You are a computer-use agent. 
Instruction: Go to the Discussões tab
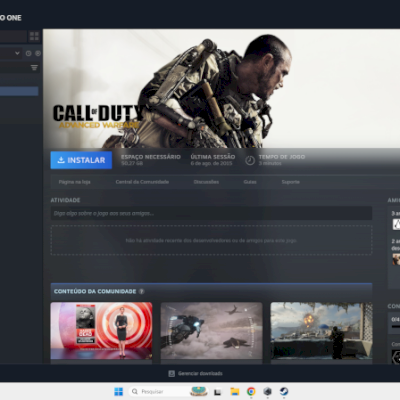(206, 182)
